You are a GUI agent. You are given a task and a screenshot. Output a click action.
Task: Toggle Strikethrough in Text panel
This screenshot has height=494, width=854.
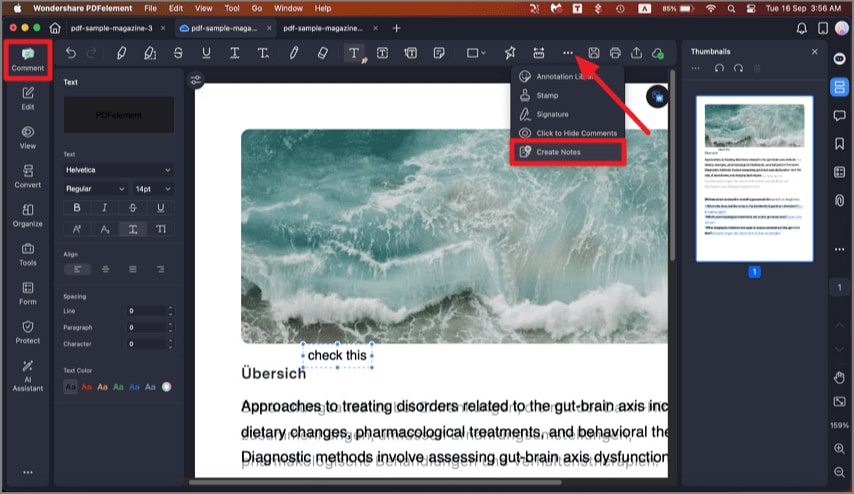pos(132,208)
